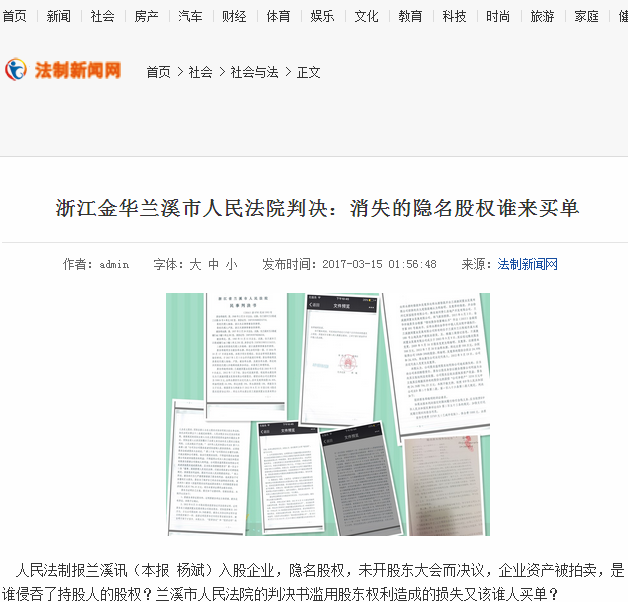Click the court documents article image
The image size is (628, 602).
tap(327, 414)
